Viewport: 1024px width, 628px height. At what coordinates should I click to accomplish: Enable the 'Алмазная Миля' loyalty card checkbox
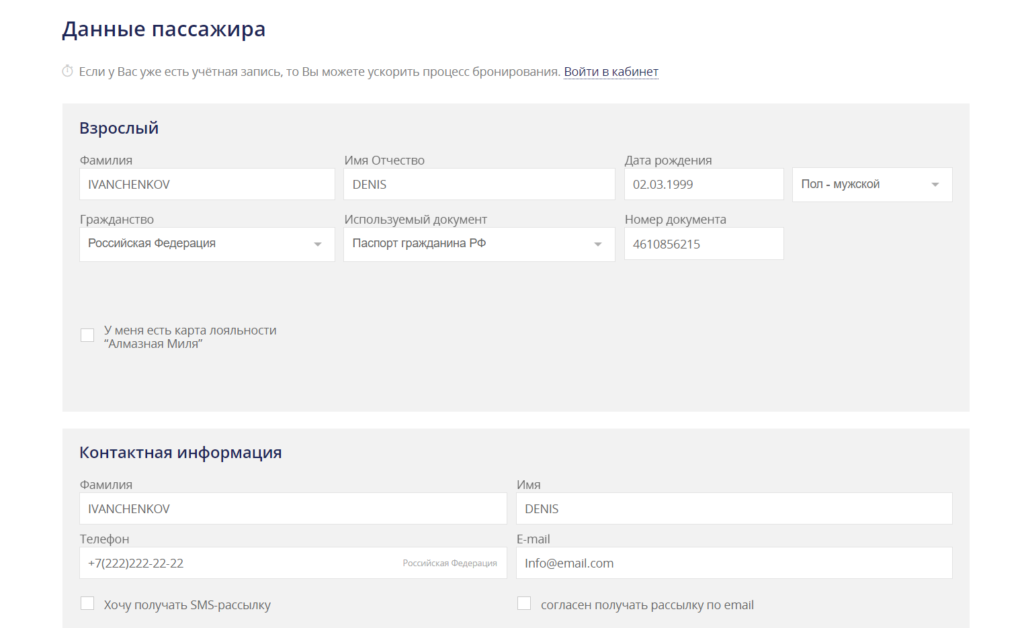coord(88,336)
